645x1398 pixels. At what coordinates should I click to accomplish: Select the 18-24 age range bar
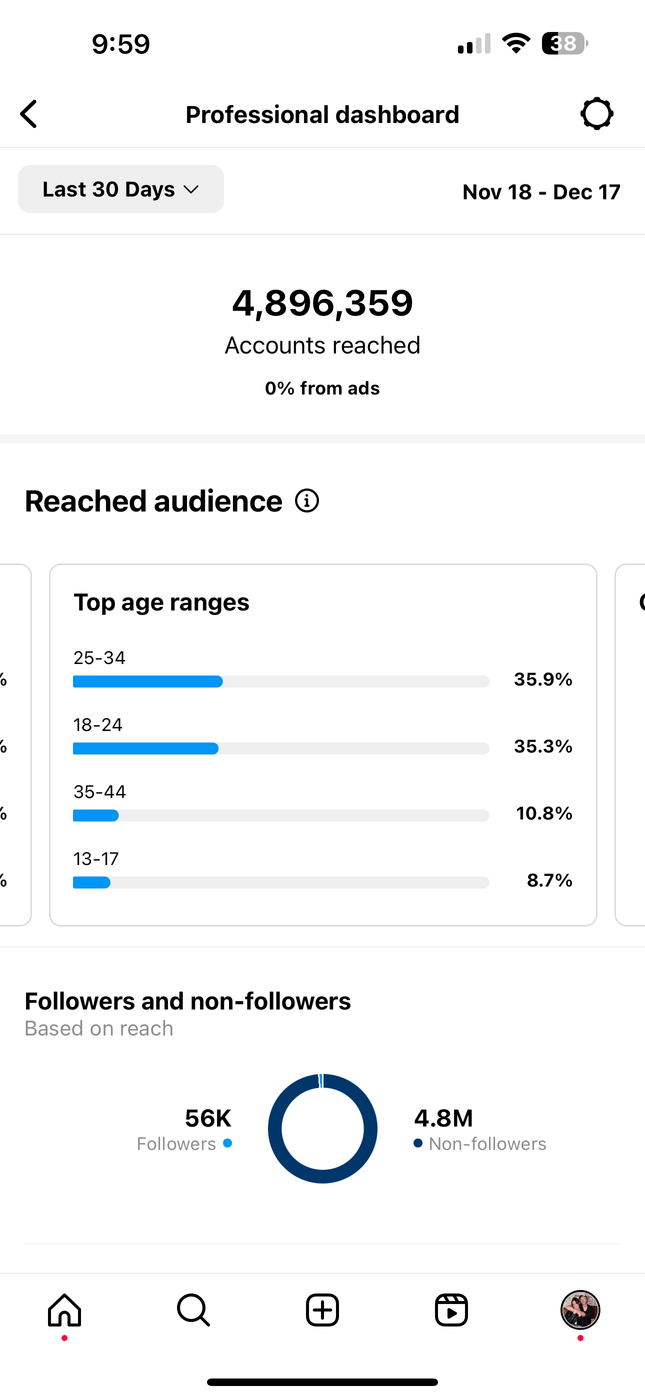281,748
